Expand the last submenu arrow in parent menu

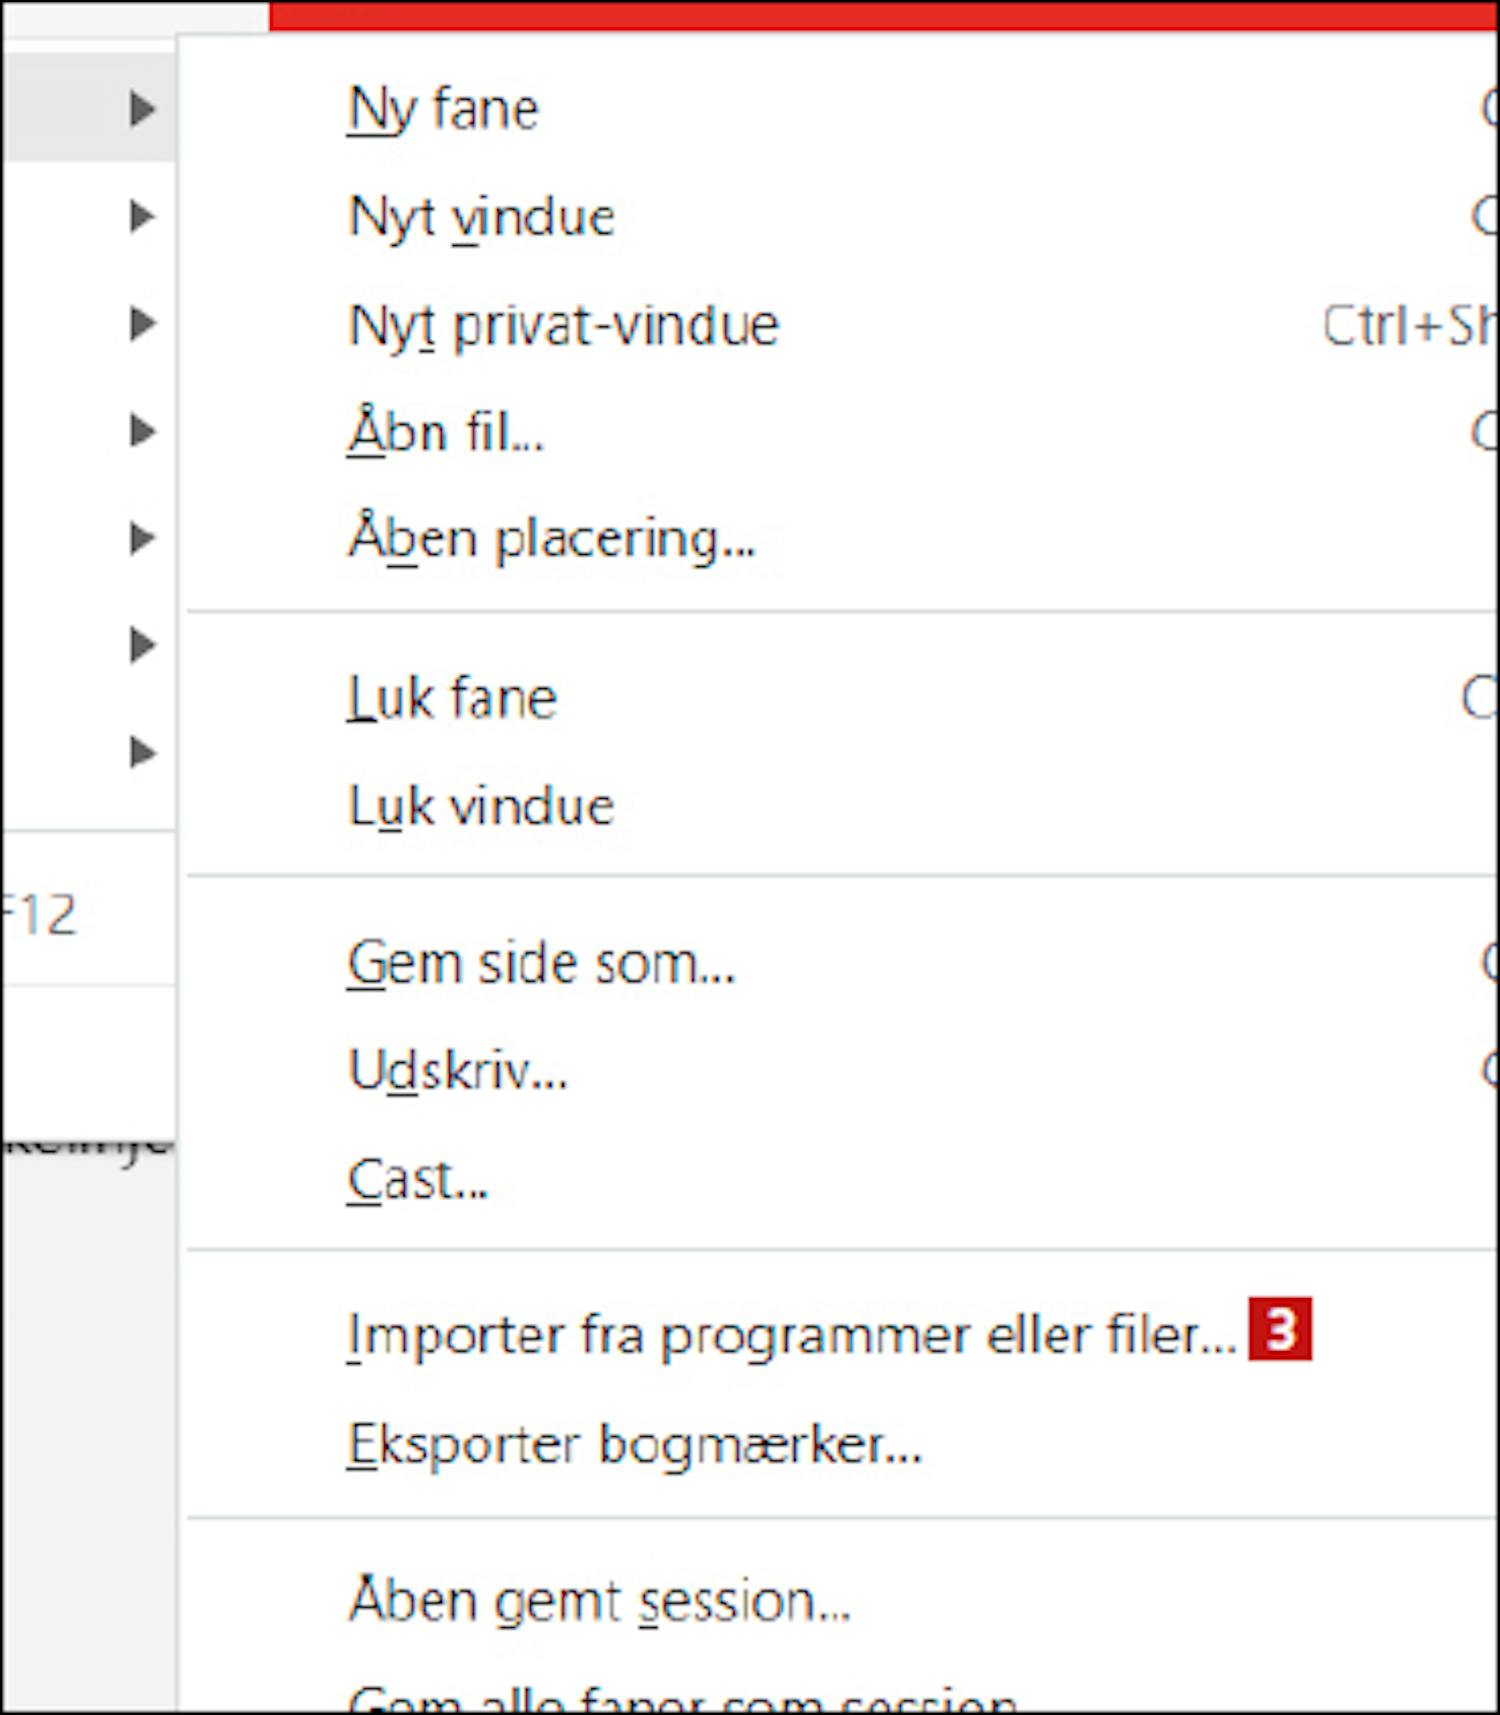coord(144,752)
